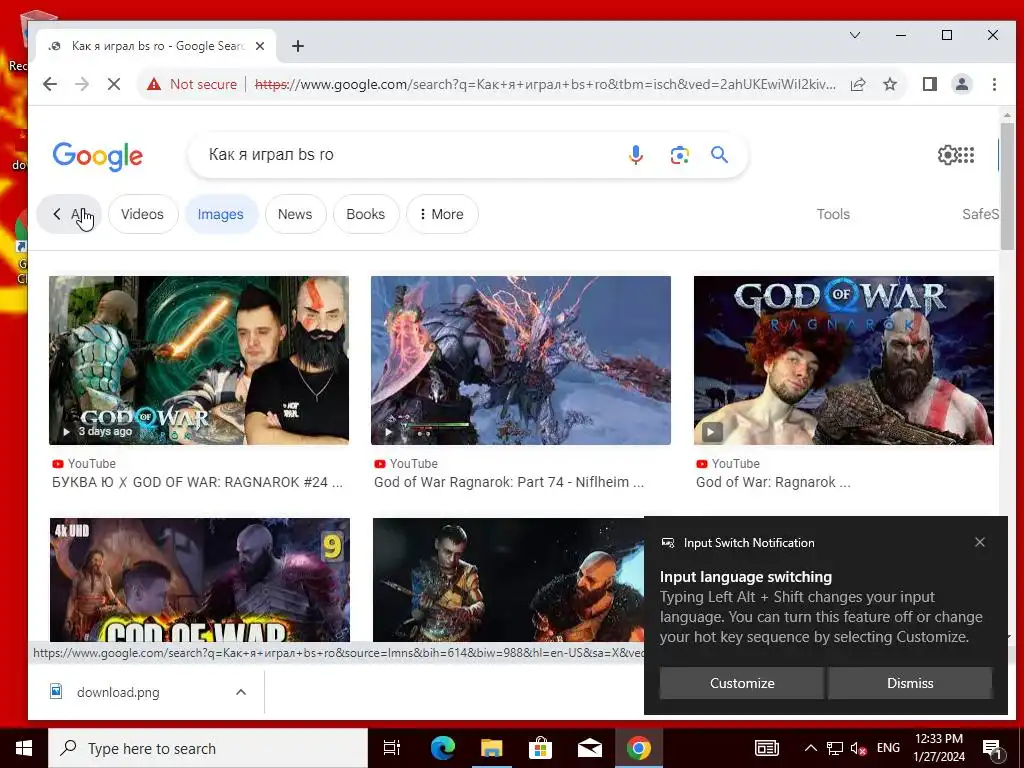Open Google quick settings gear

click(946, 155)
